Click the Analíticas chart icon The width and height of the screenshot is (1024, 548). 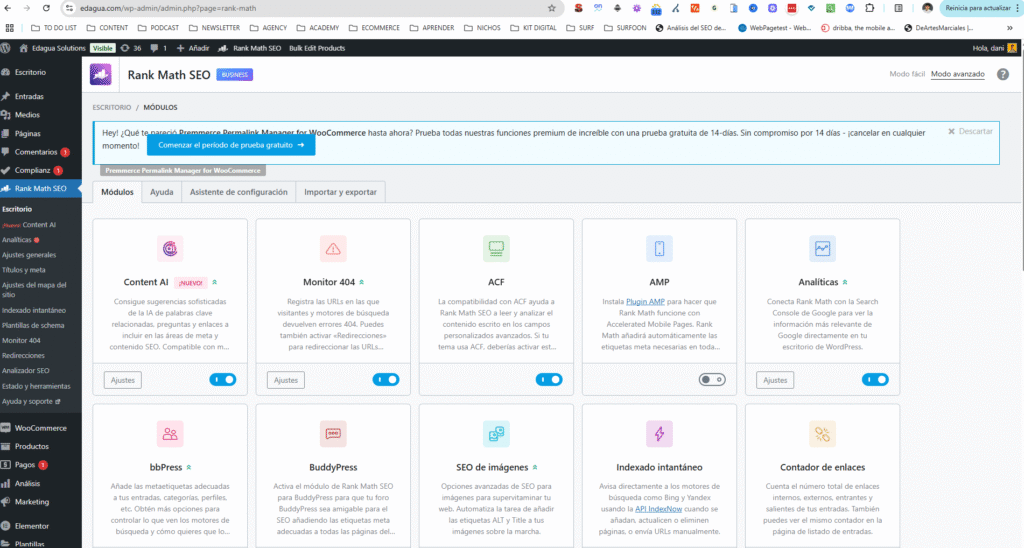coord(822,249)
